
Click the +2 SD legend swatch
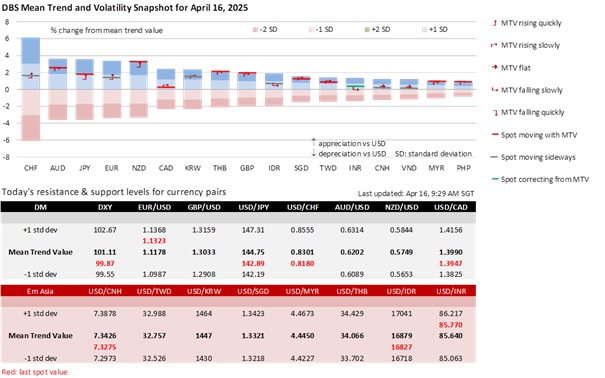pos(367,30)
